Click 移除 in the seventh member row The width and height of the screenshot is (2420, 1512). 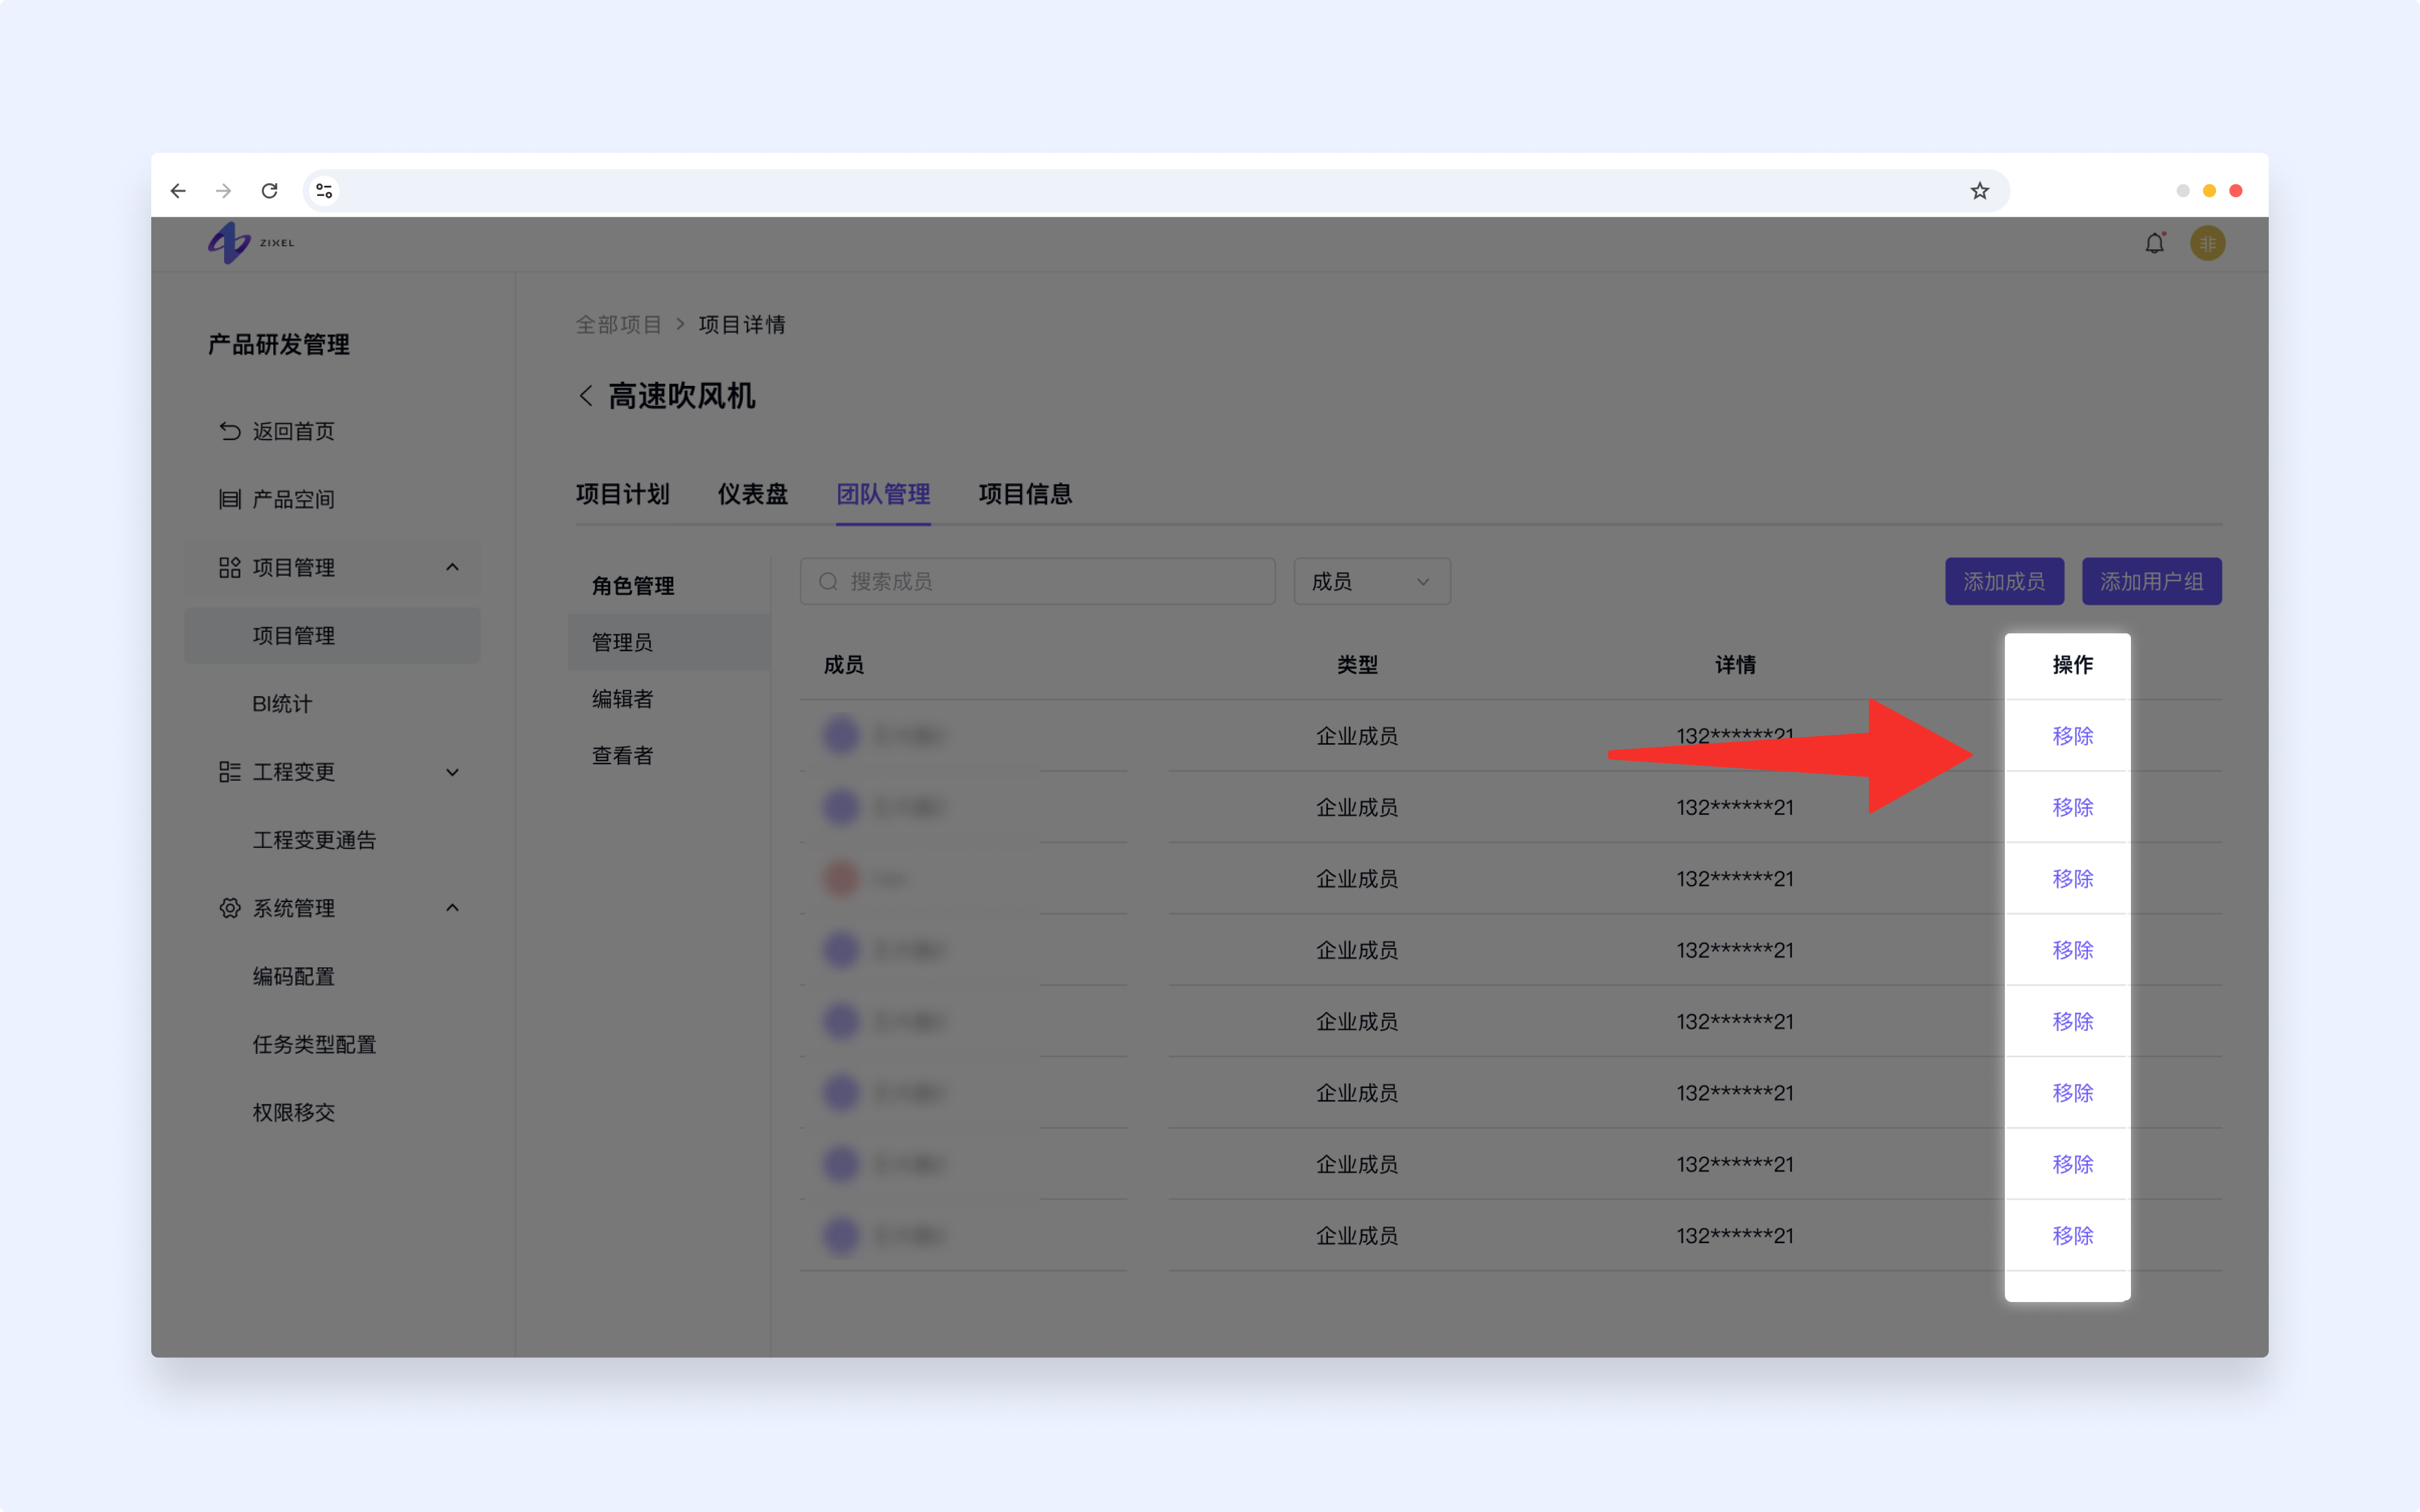pos(2072,1164)
